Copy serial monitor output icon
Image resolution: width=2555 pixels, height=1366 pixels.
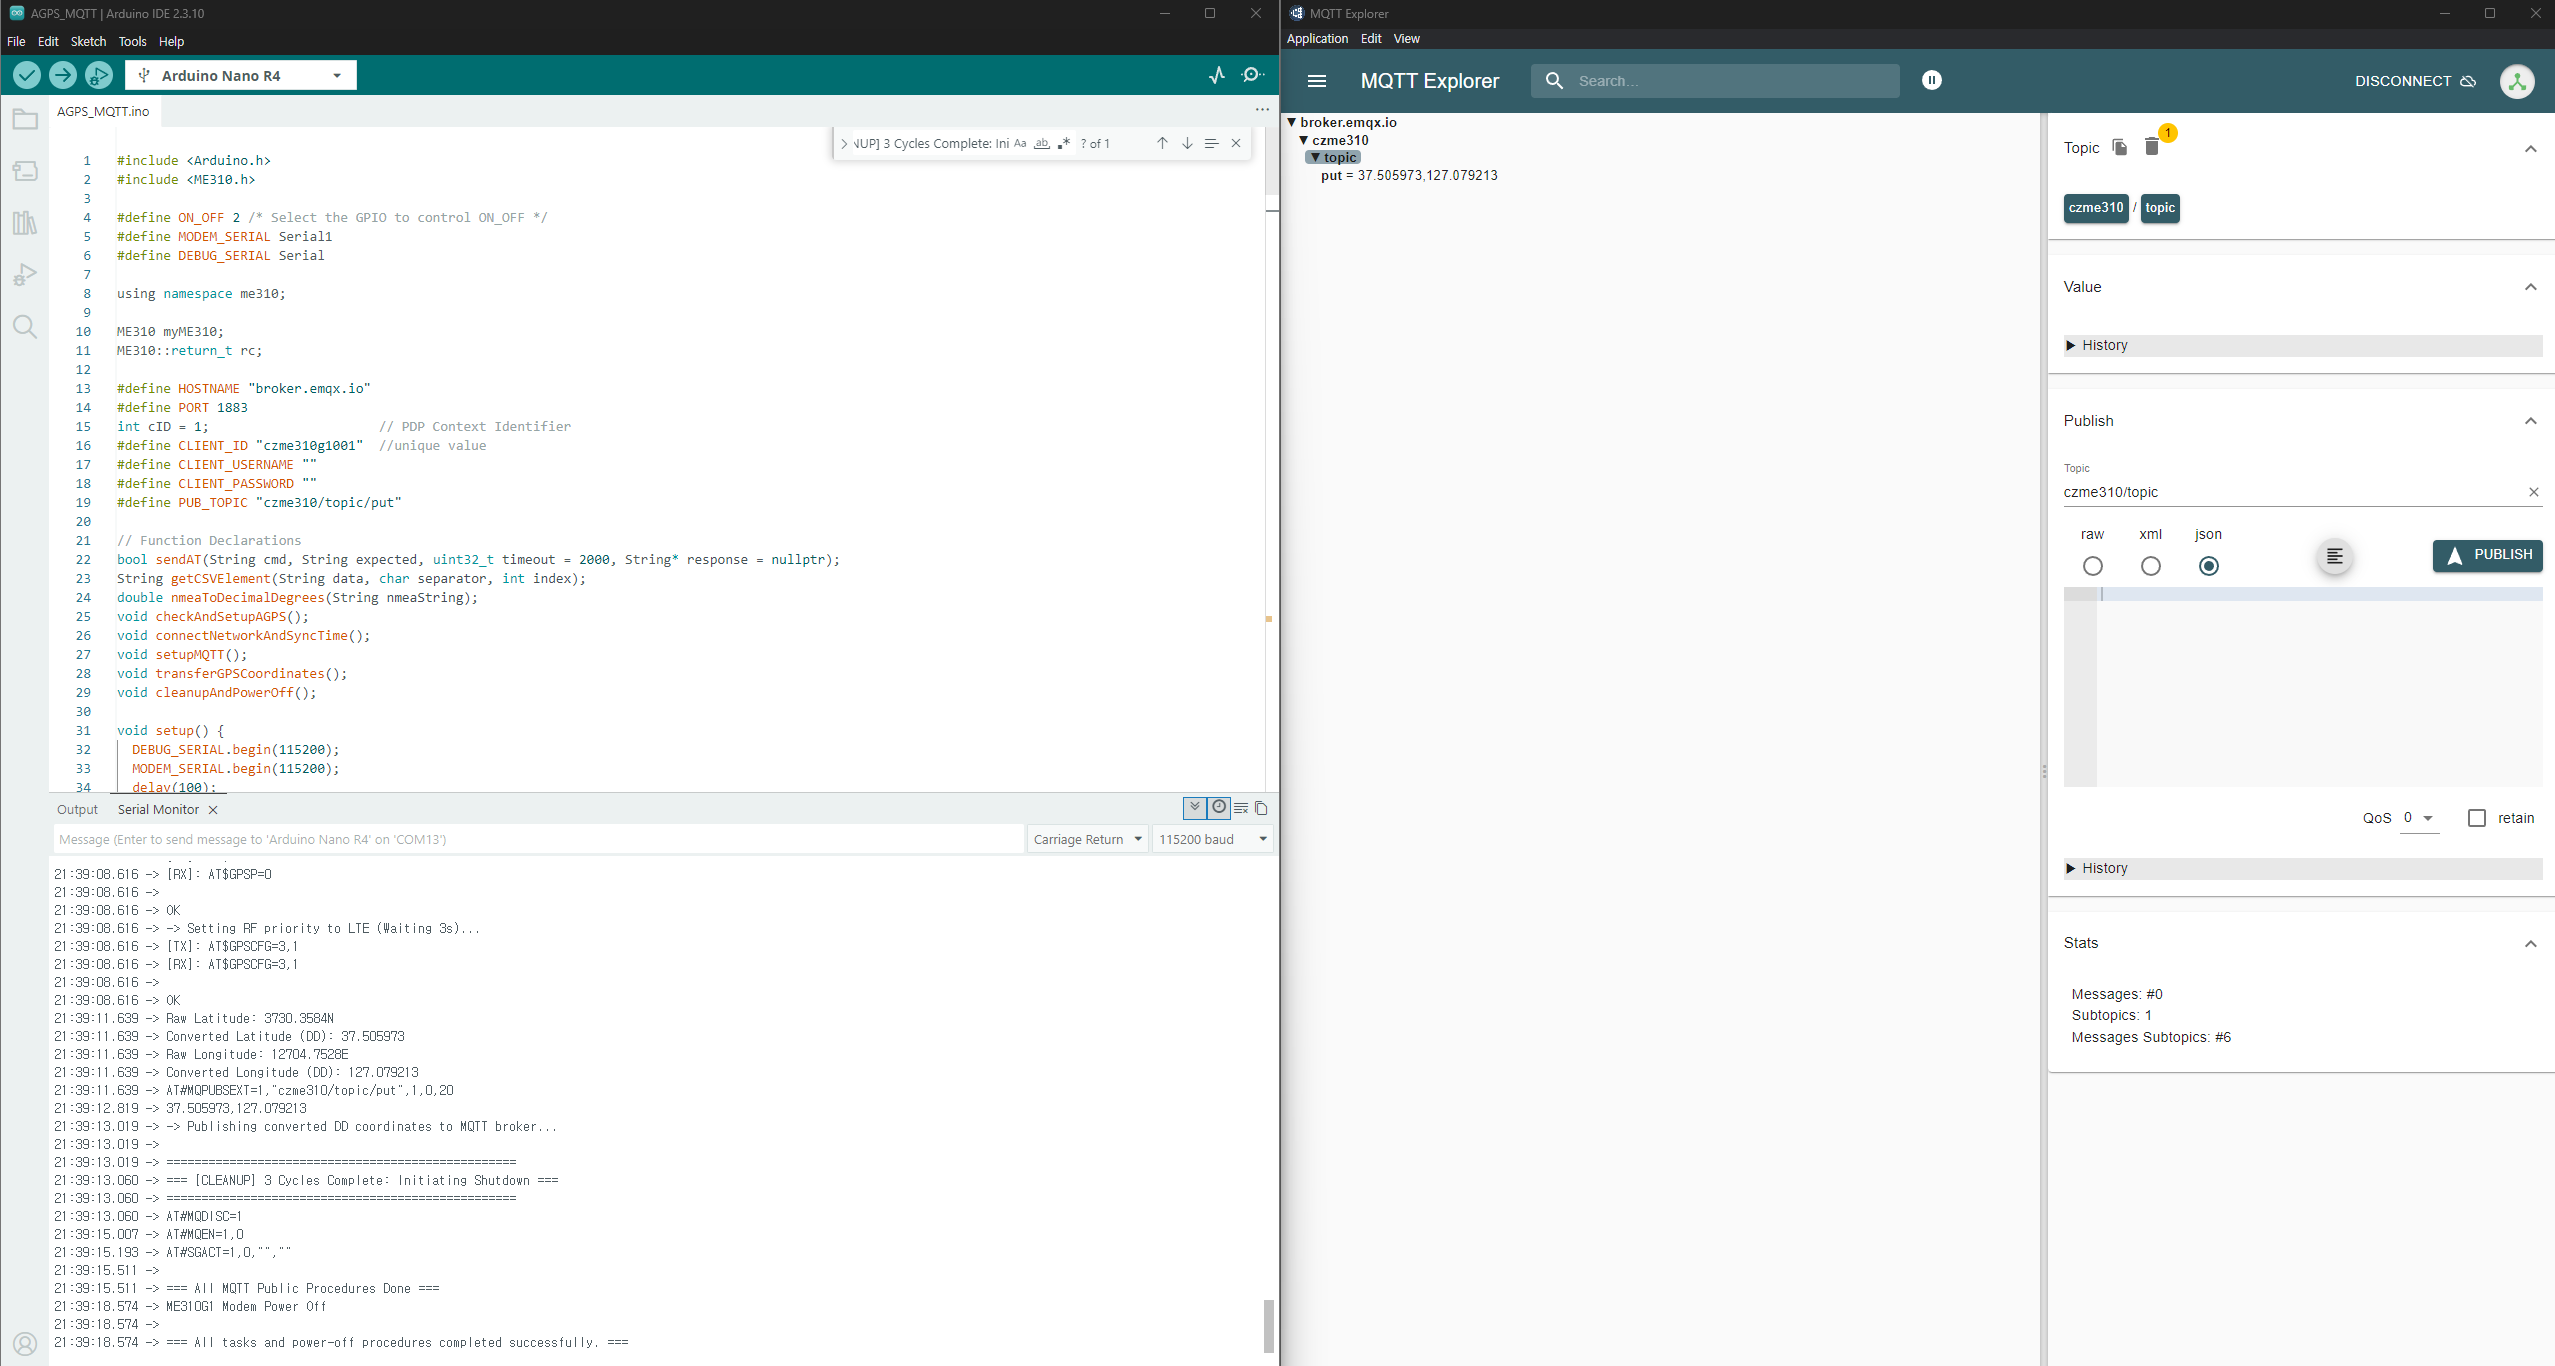[x=1261, y=808]
